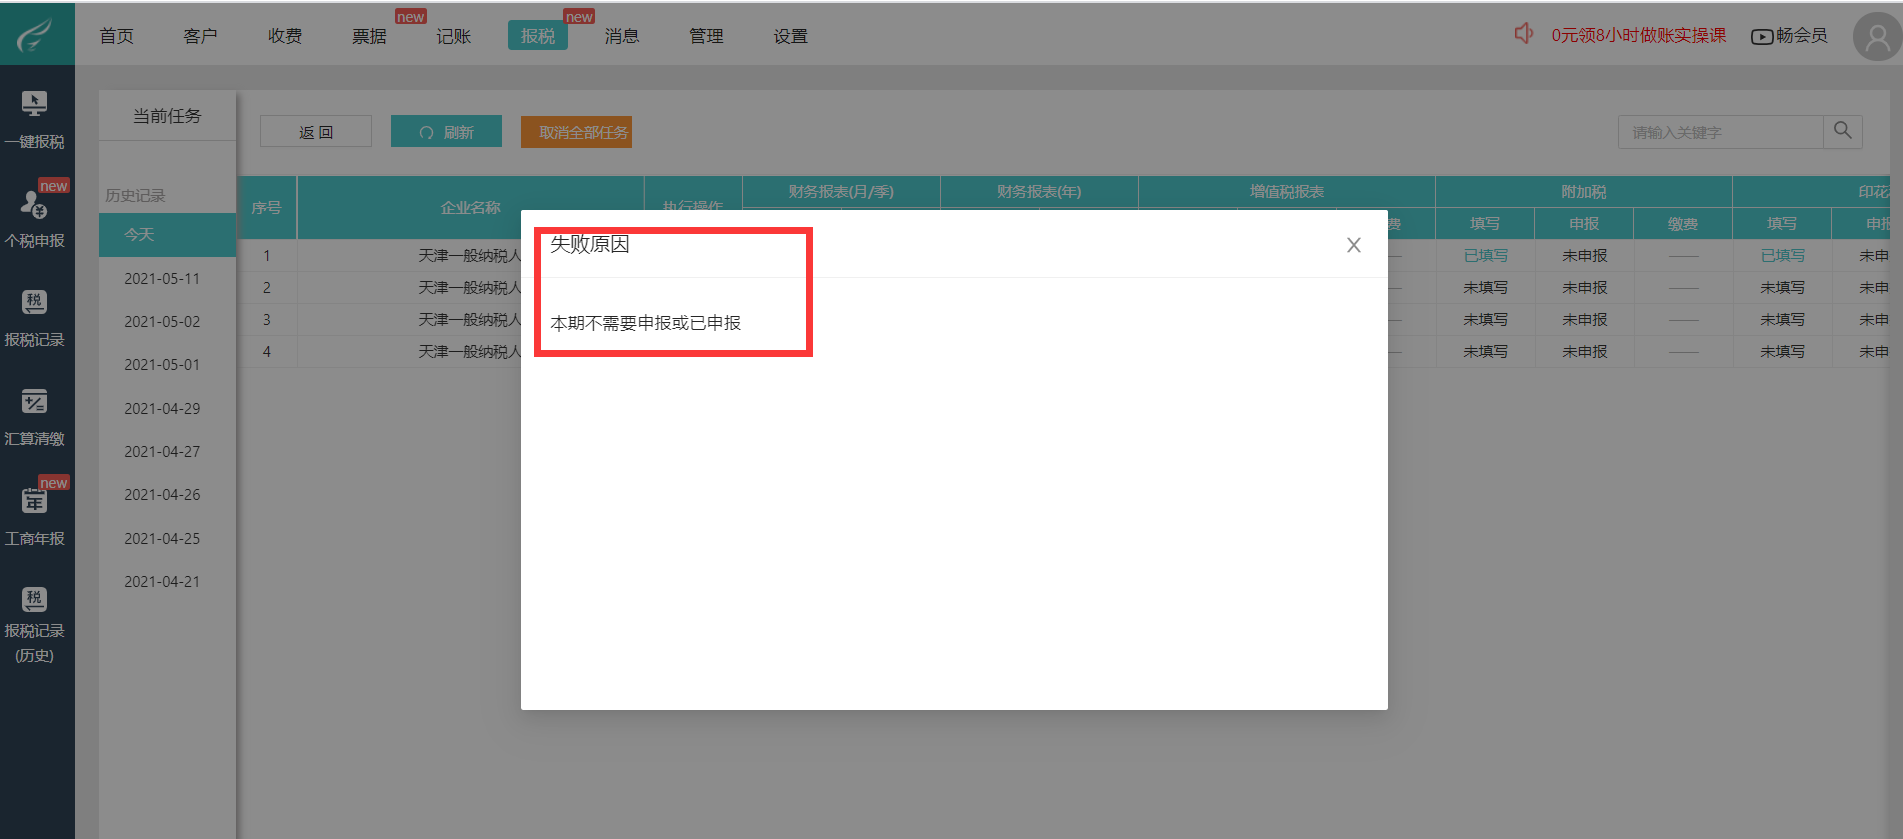Image resolution: width=1903 pixels, height=839 pixels.
Task: Click the keyword search input field
Action: click(x=1720, y=132)
